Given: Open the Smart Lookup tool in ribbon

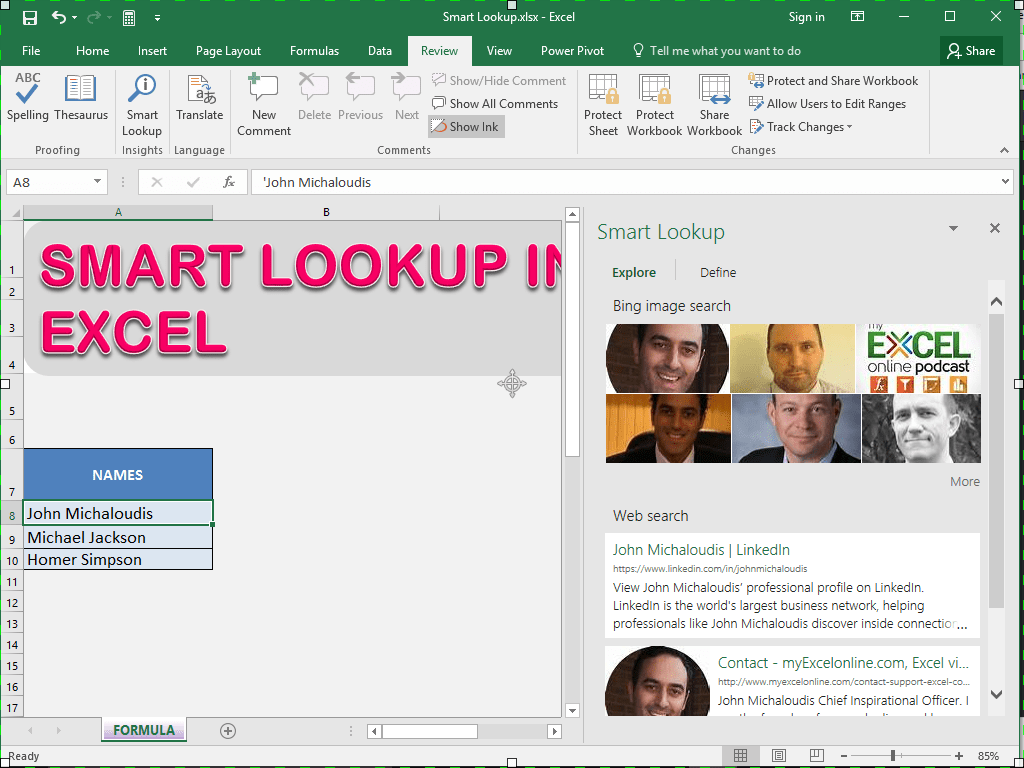Looking at the screenshot, I should pos(142,106).
